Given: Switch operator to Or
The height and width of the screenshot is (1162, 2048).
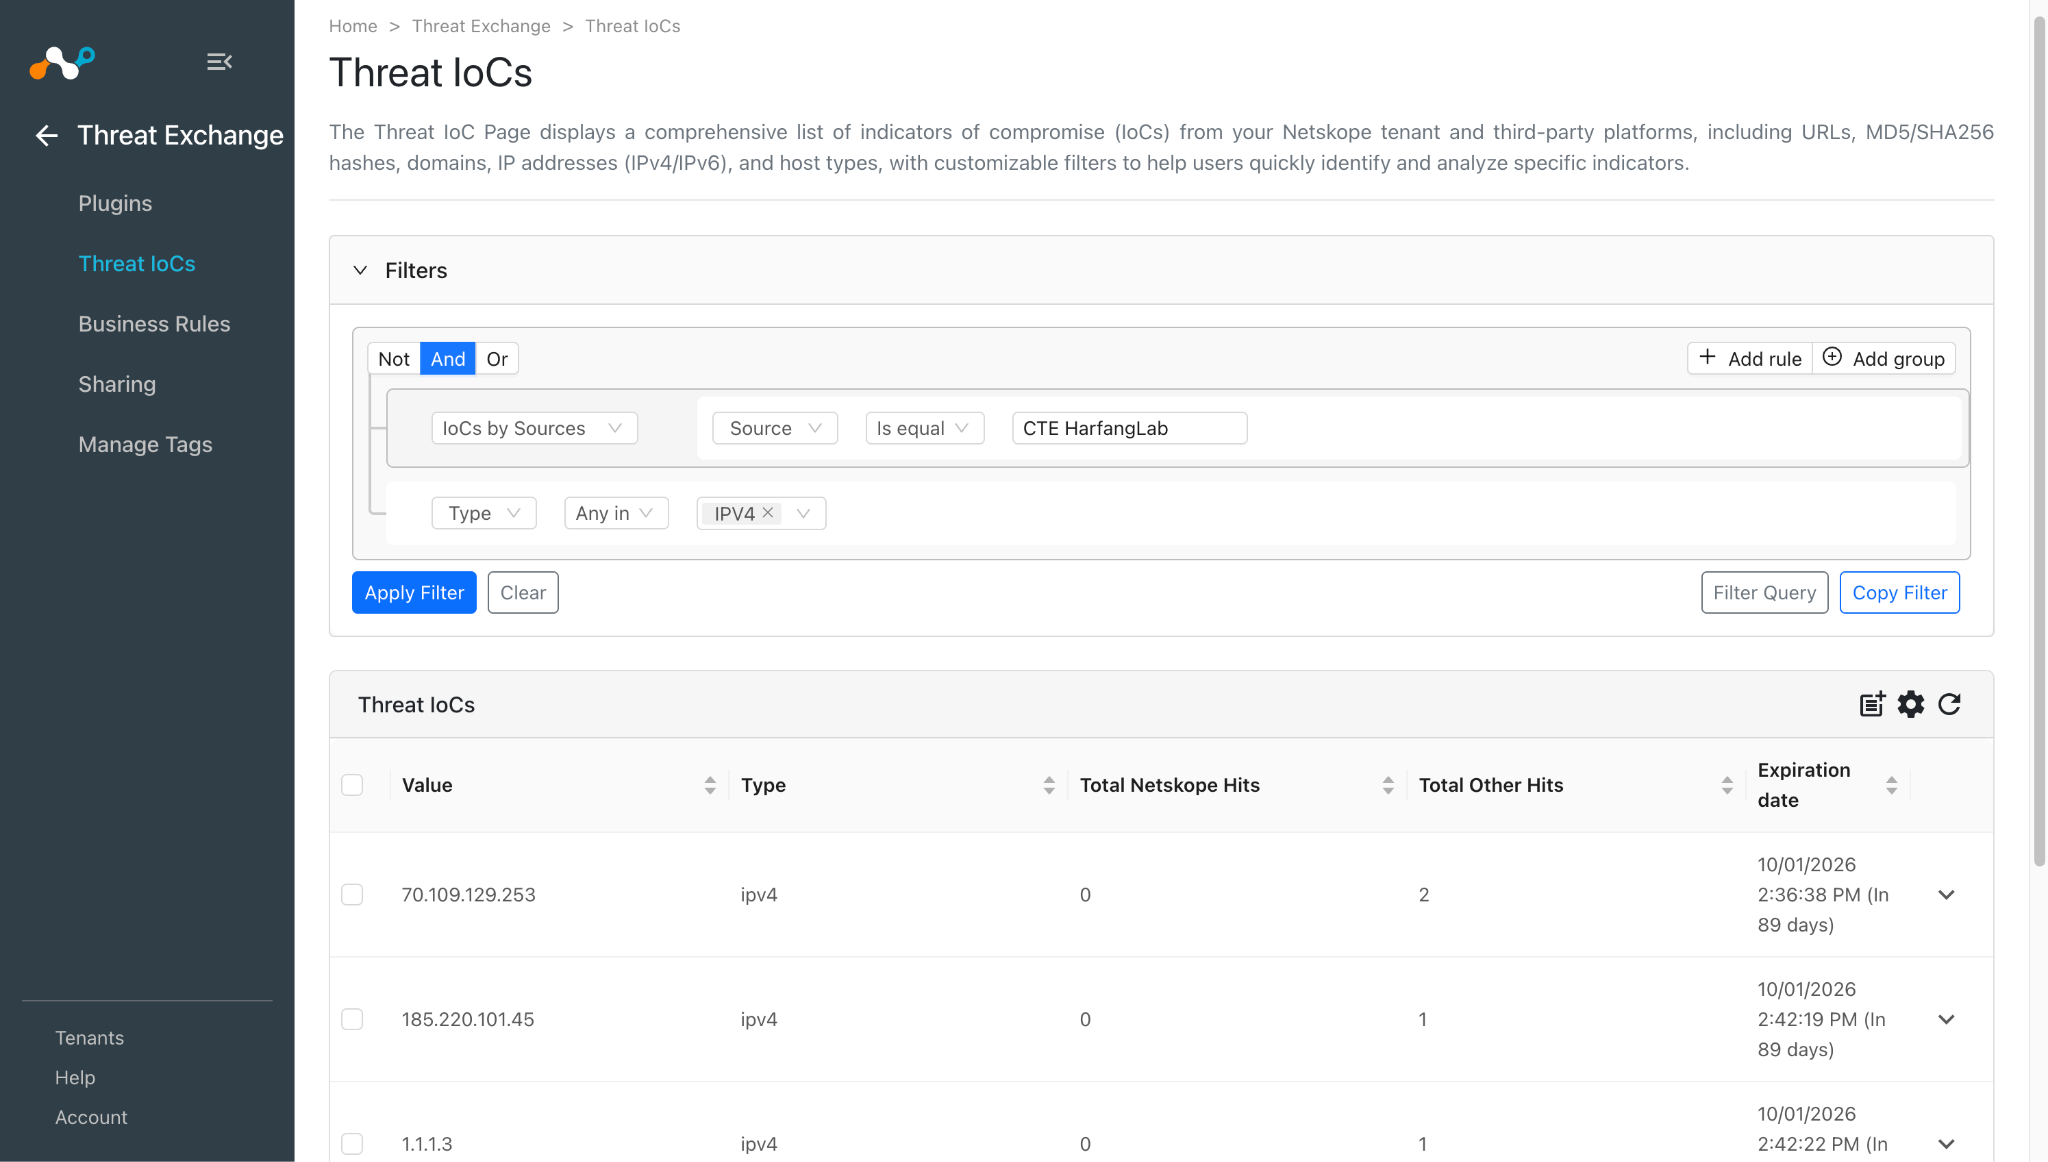Looking at the screenshot, I should (497, 359).
